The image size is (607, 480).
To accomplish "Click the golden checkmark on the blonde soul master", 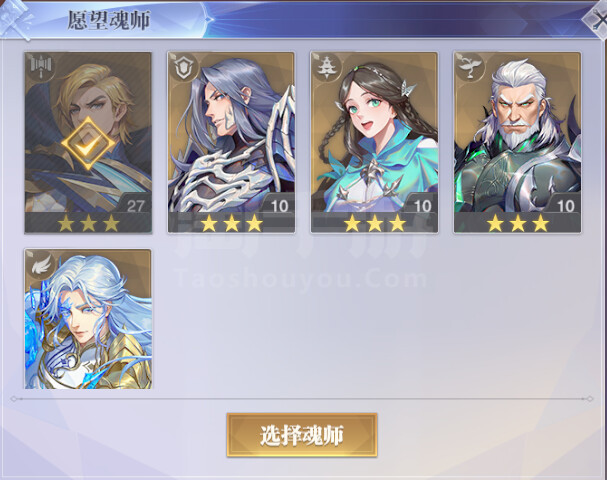I will (x=88, y=144).
